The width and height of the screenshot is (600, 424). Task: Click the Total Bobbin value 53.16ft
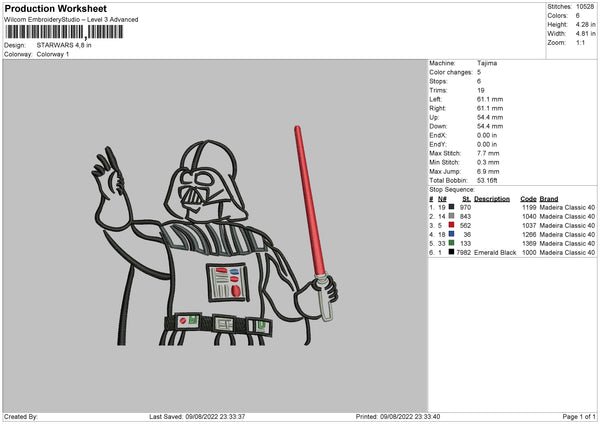click(x=487, y=180)
